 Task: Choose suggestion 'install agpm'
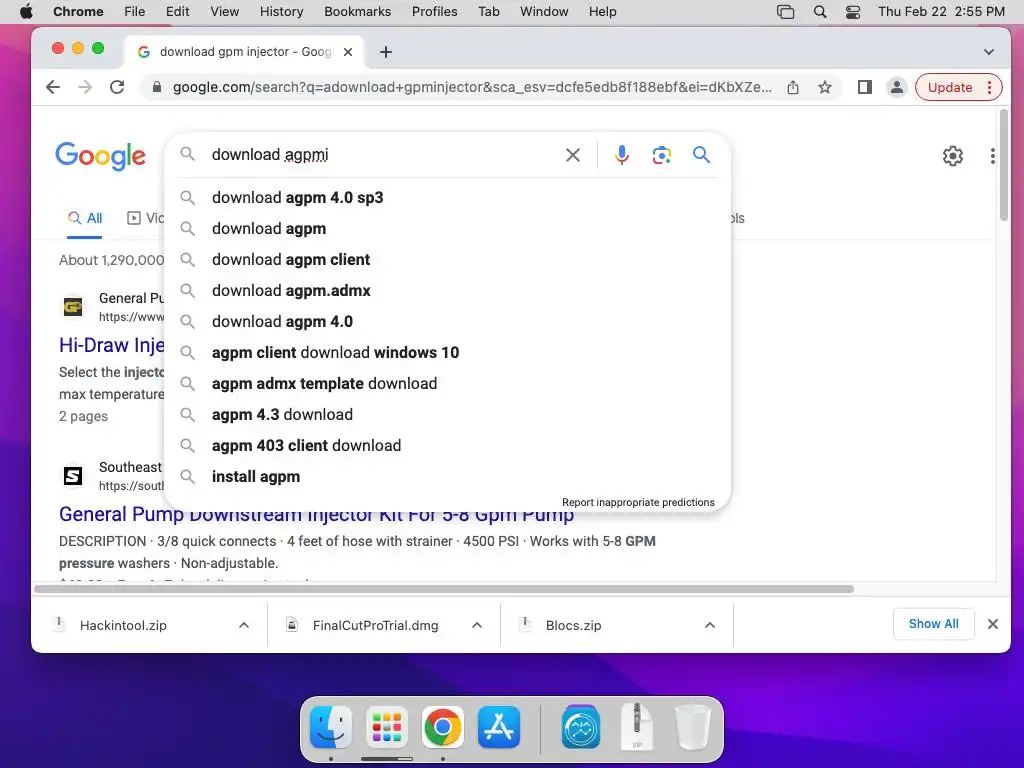447,477
